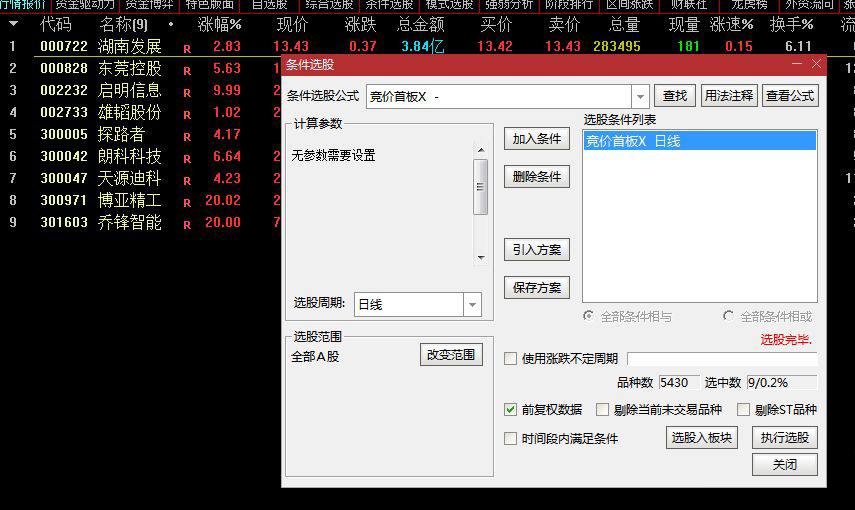The width and height of the screenshot is (855, 510).
Task: Select stock name 乔锋智能
Action: pos(129,222)
